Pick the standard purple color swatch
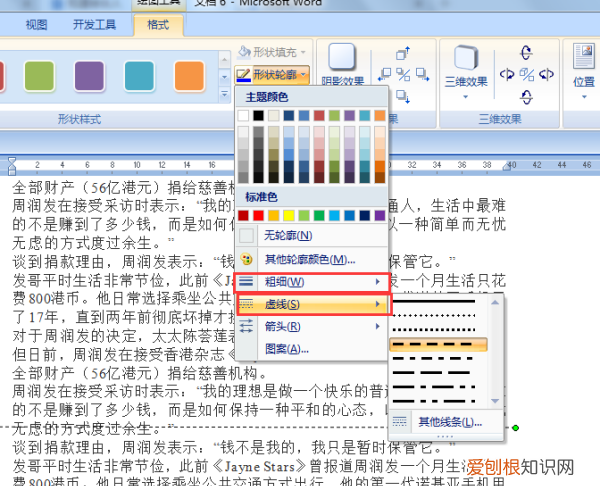 380,215
